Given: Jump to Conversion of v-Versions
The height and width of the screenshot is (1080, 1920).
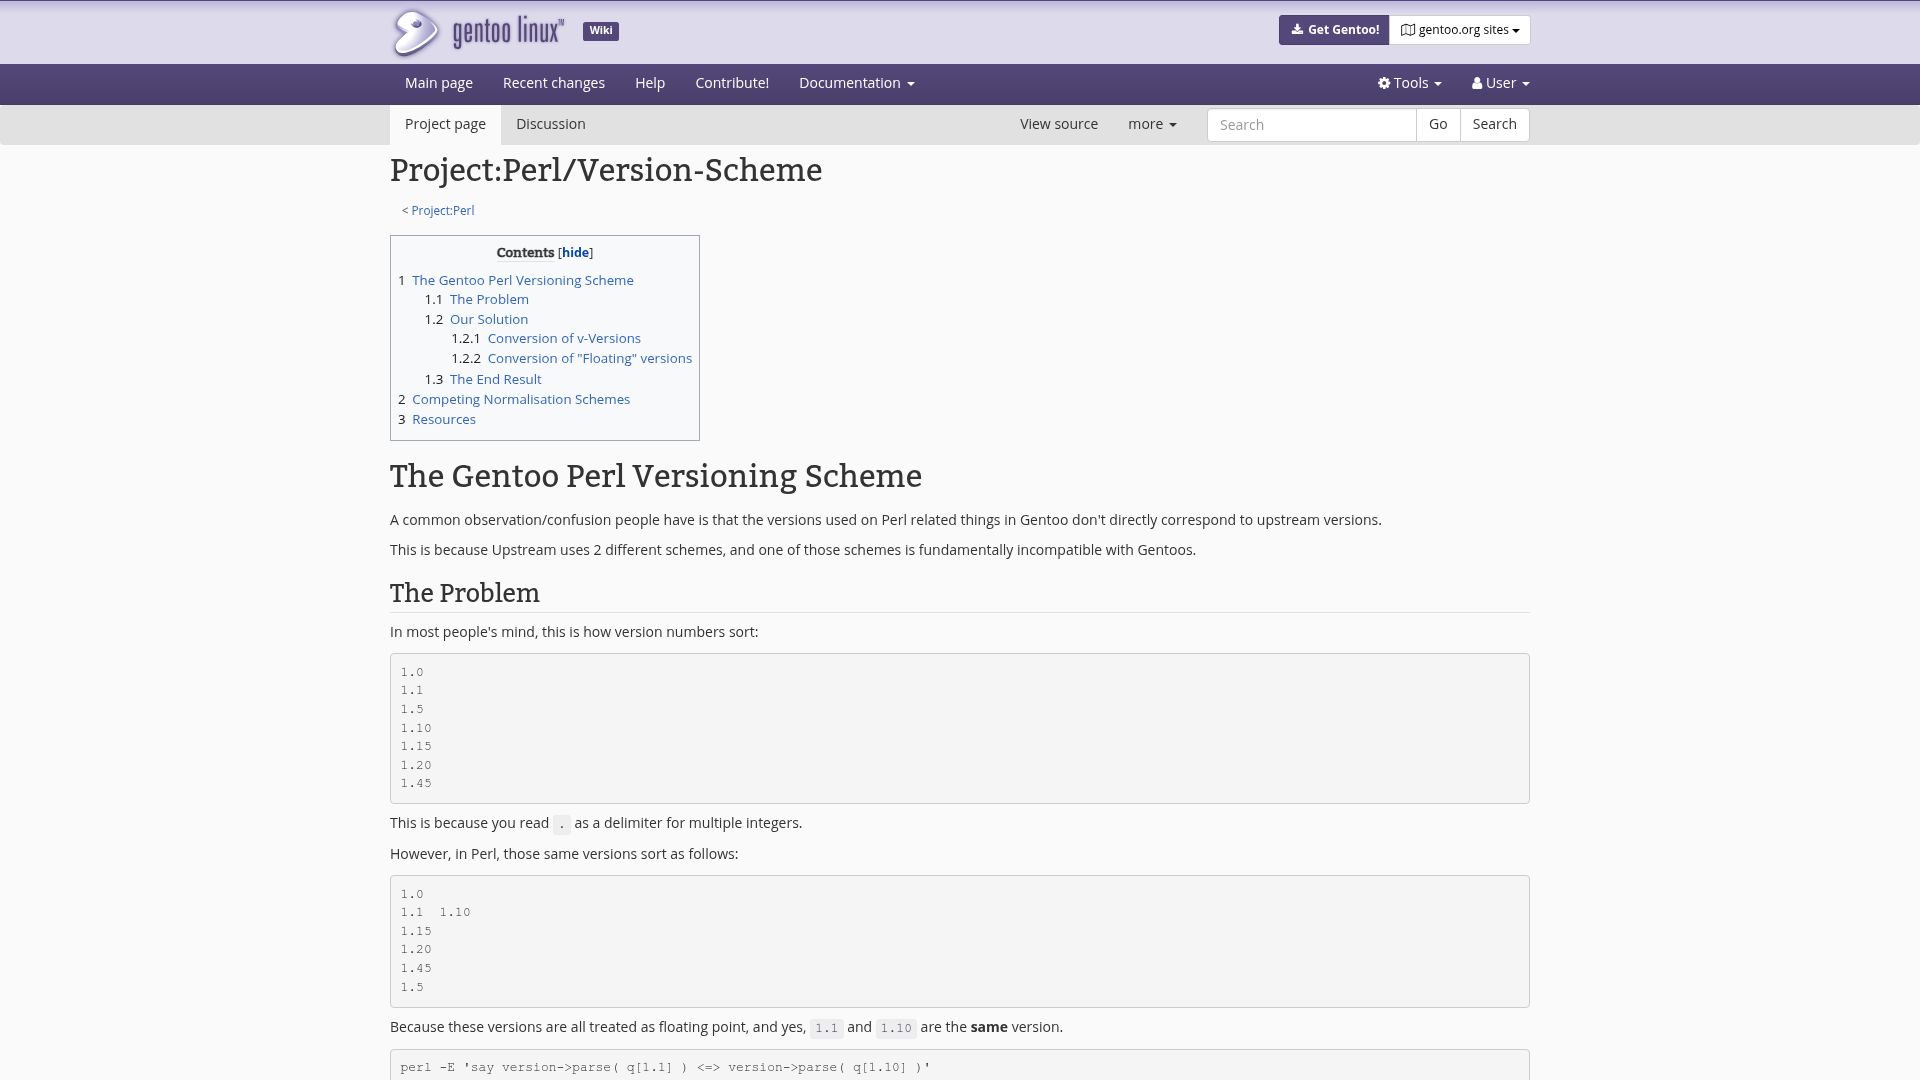Looking at the screenshot, I should 564,339.
